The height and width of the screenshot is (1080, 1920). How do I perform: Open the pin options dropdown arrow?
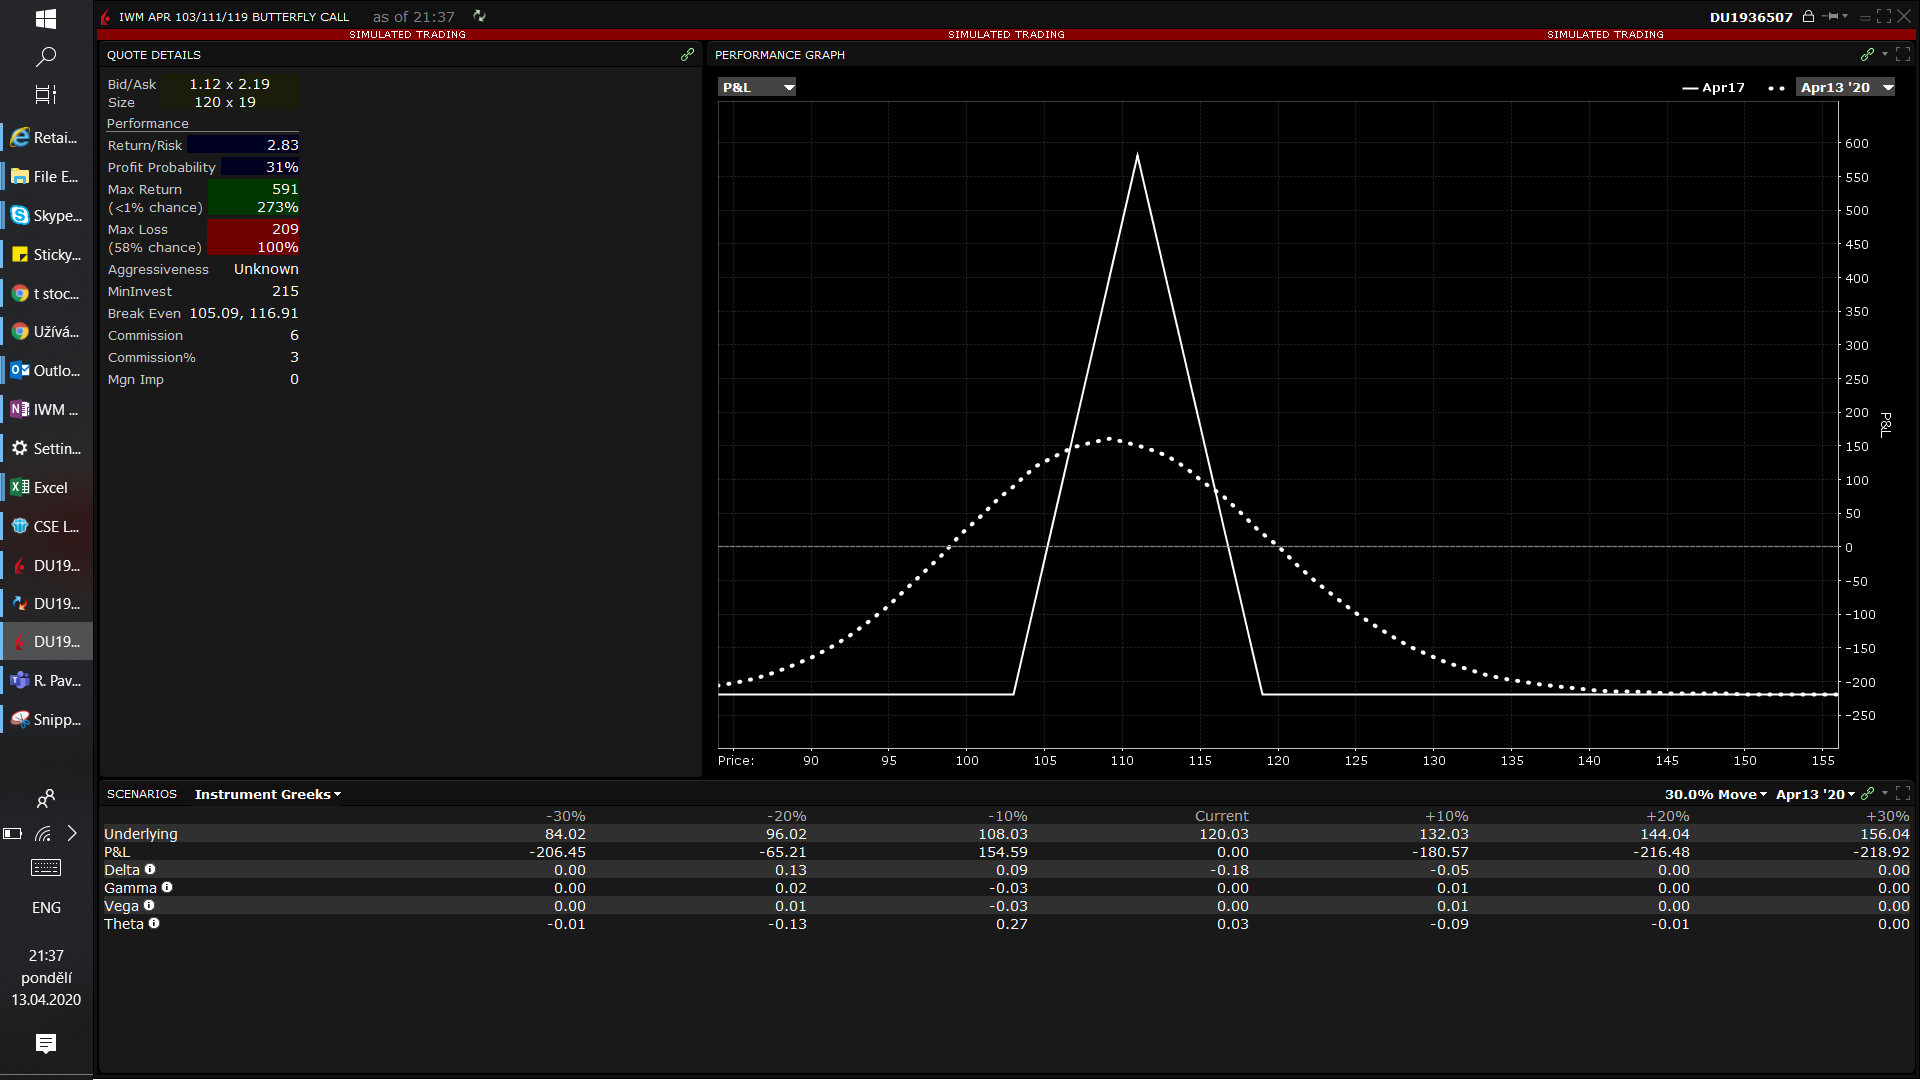click(1845, 16)
